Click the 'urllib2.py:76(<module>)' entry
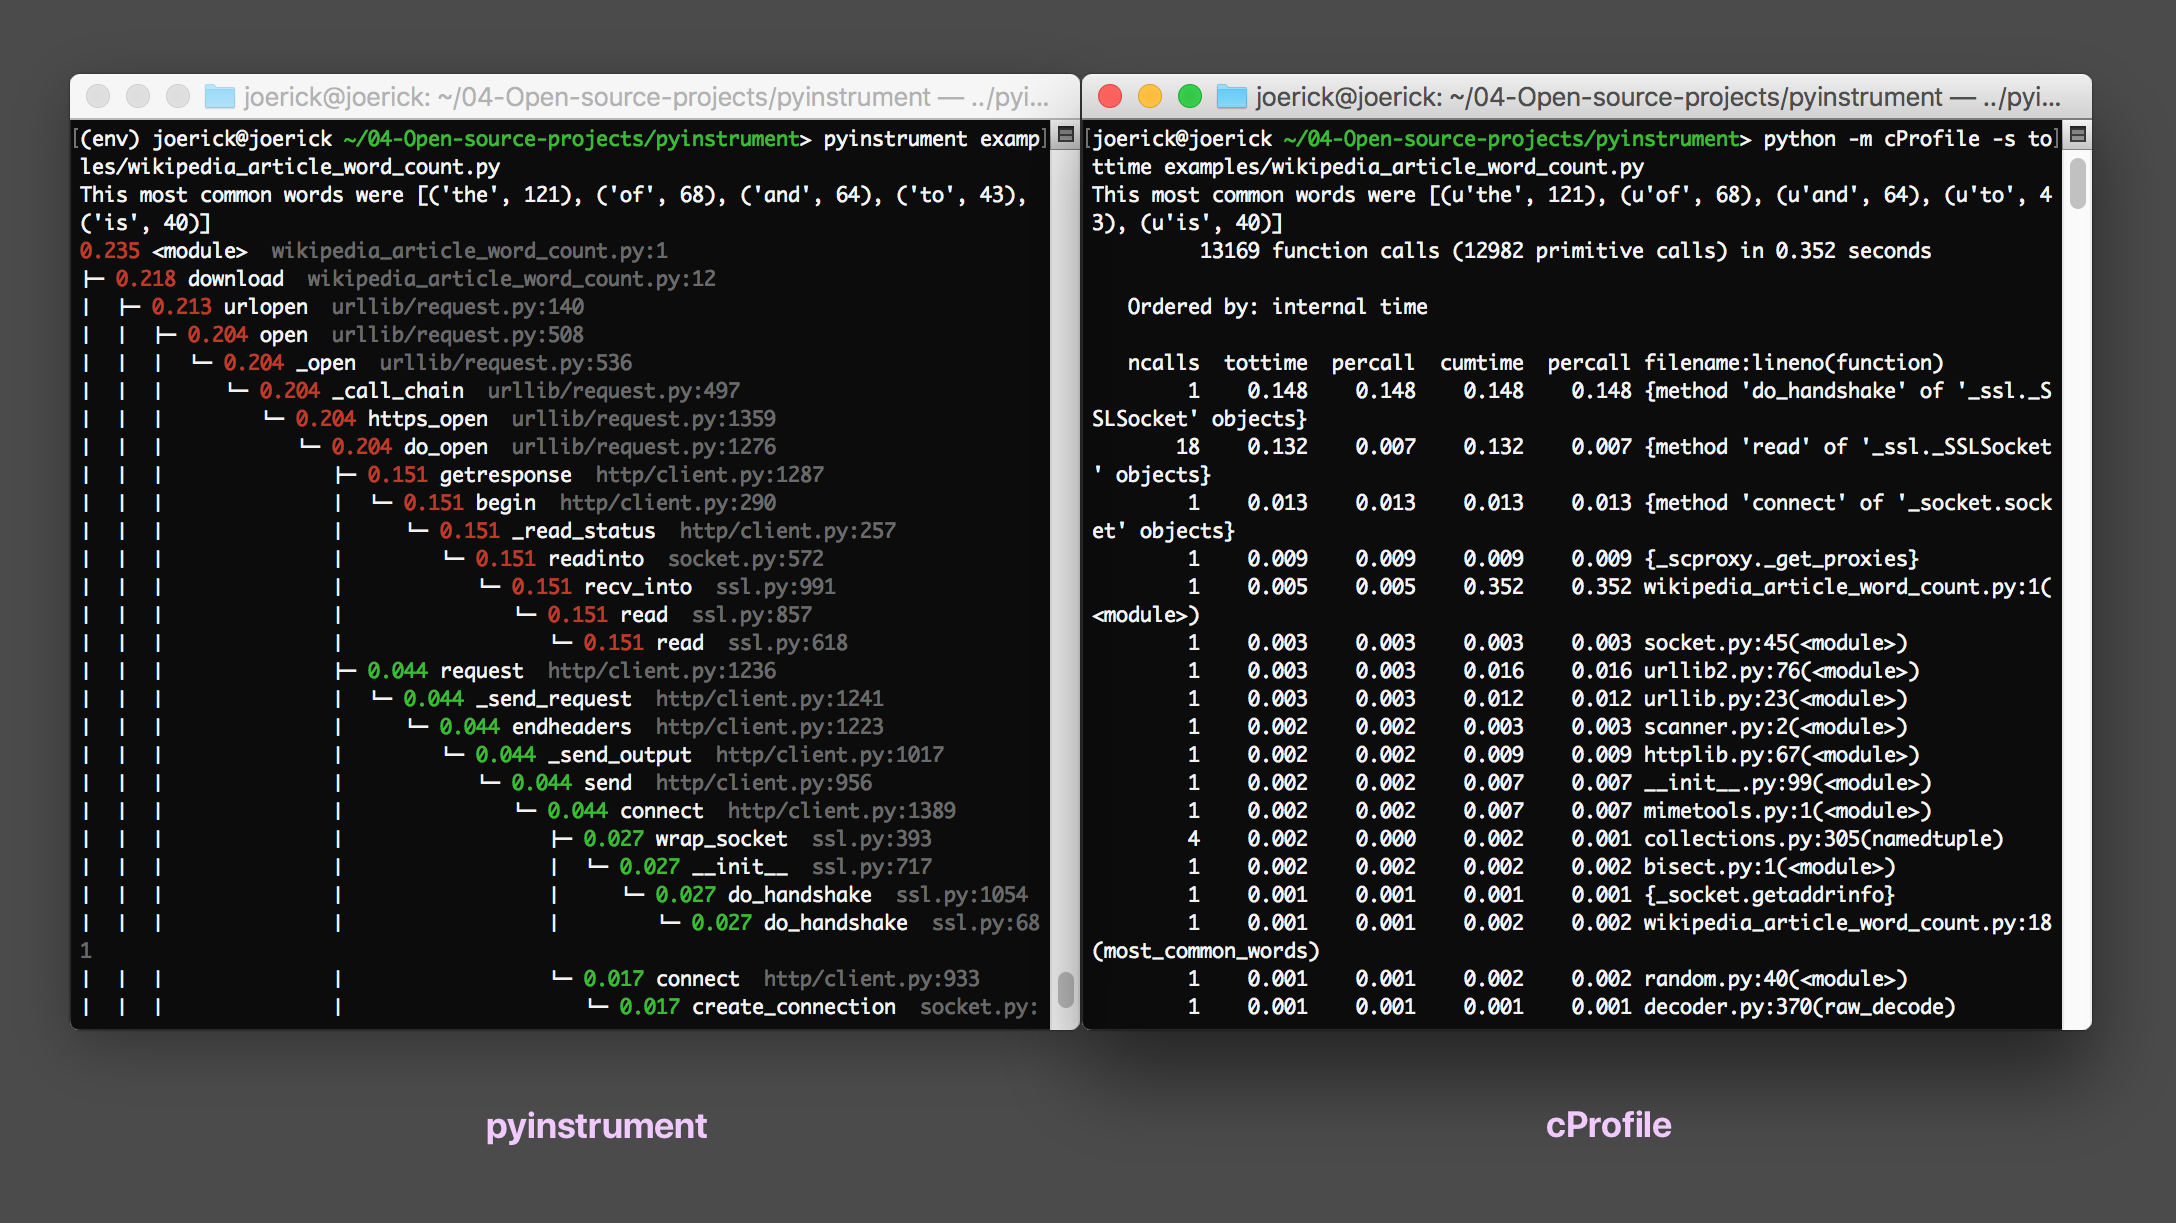This screenshot has width=2176, height=1223. [1782, 670]
